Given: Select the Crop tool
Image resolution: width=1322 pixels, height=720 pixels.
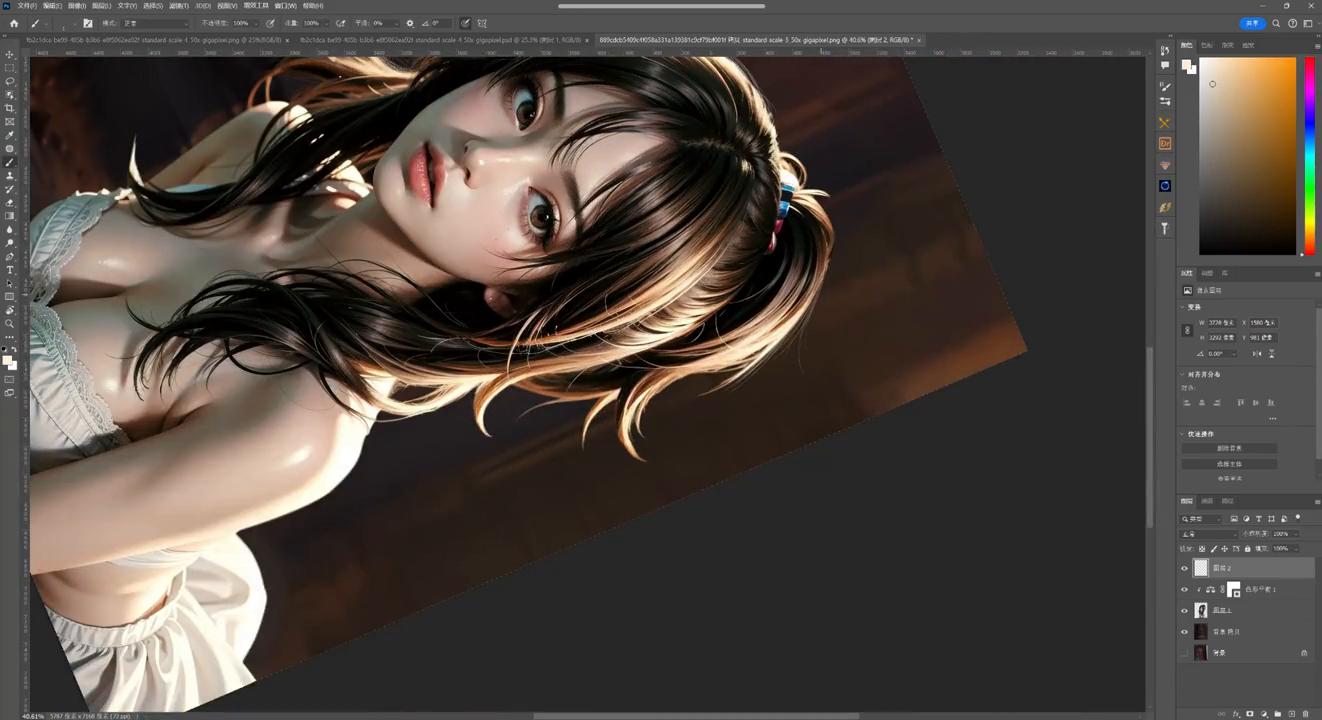Looking at the screenshot, I should pyautogui.click(x=10, y=108).
